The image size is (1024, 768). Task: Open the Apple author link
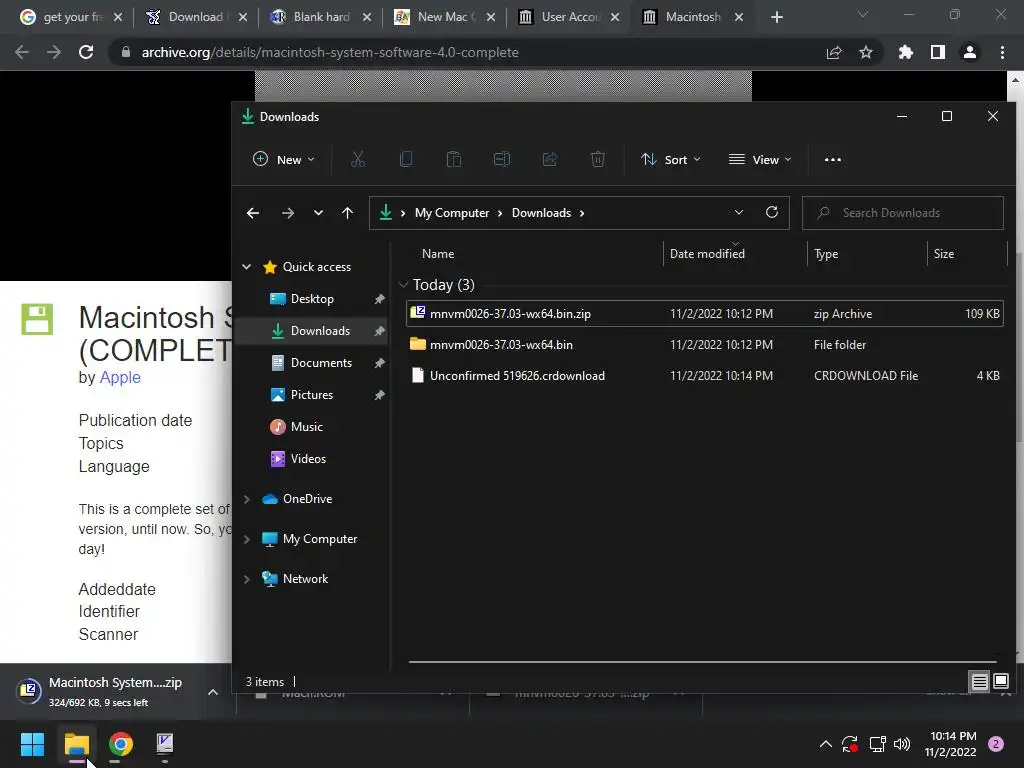(120, 377)
